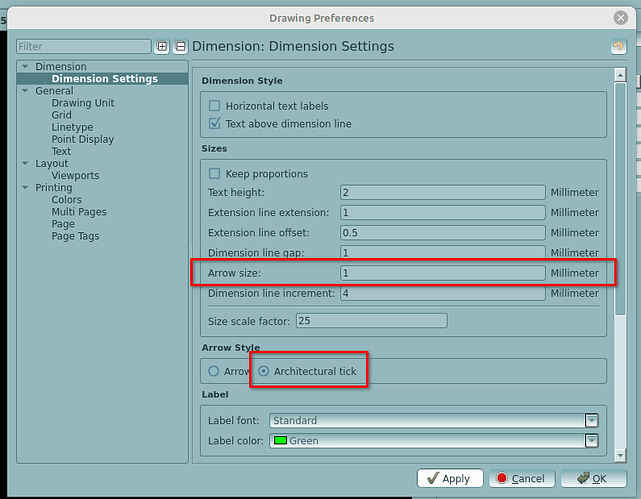Toggle Keep proportions checkbox
Image resolution: width=641 pixels, height=499 pixels.
pos(214,174)
